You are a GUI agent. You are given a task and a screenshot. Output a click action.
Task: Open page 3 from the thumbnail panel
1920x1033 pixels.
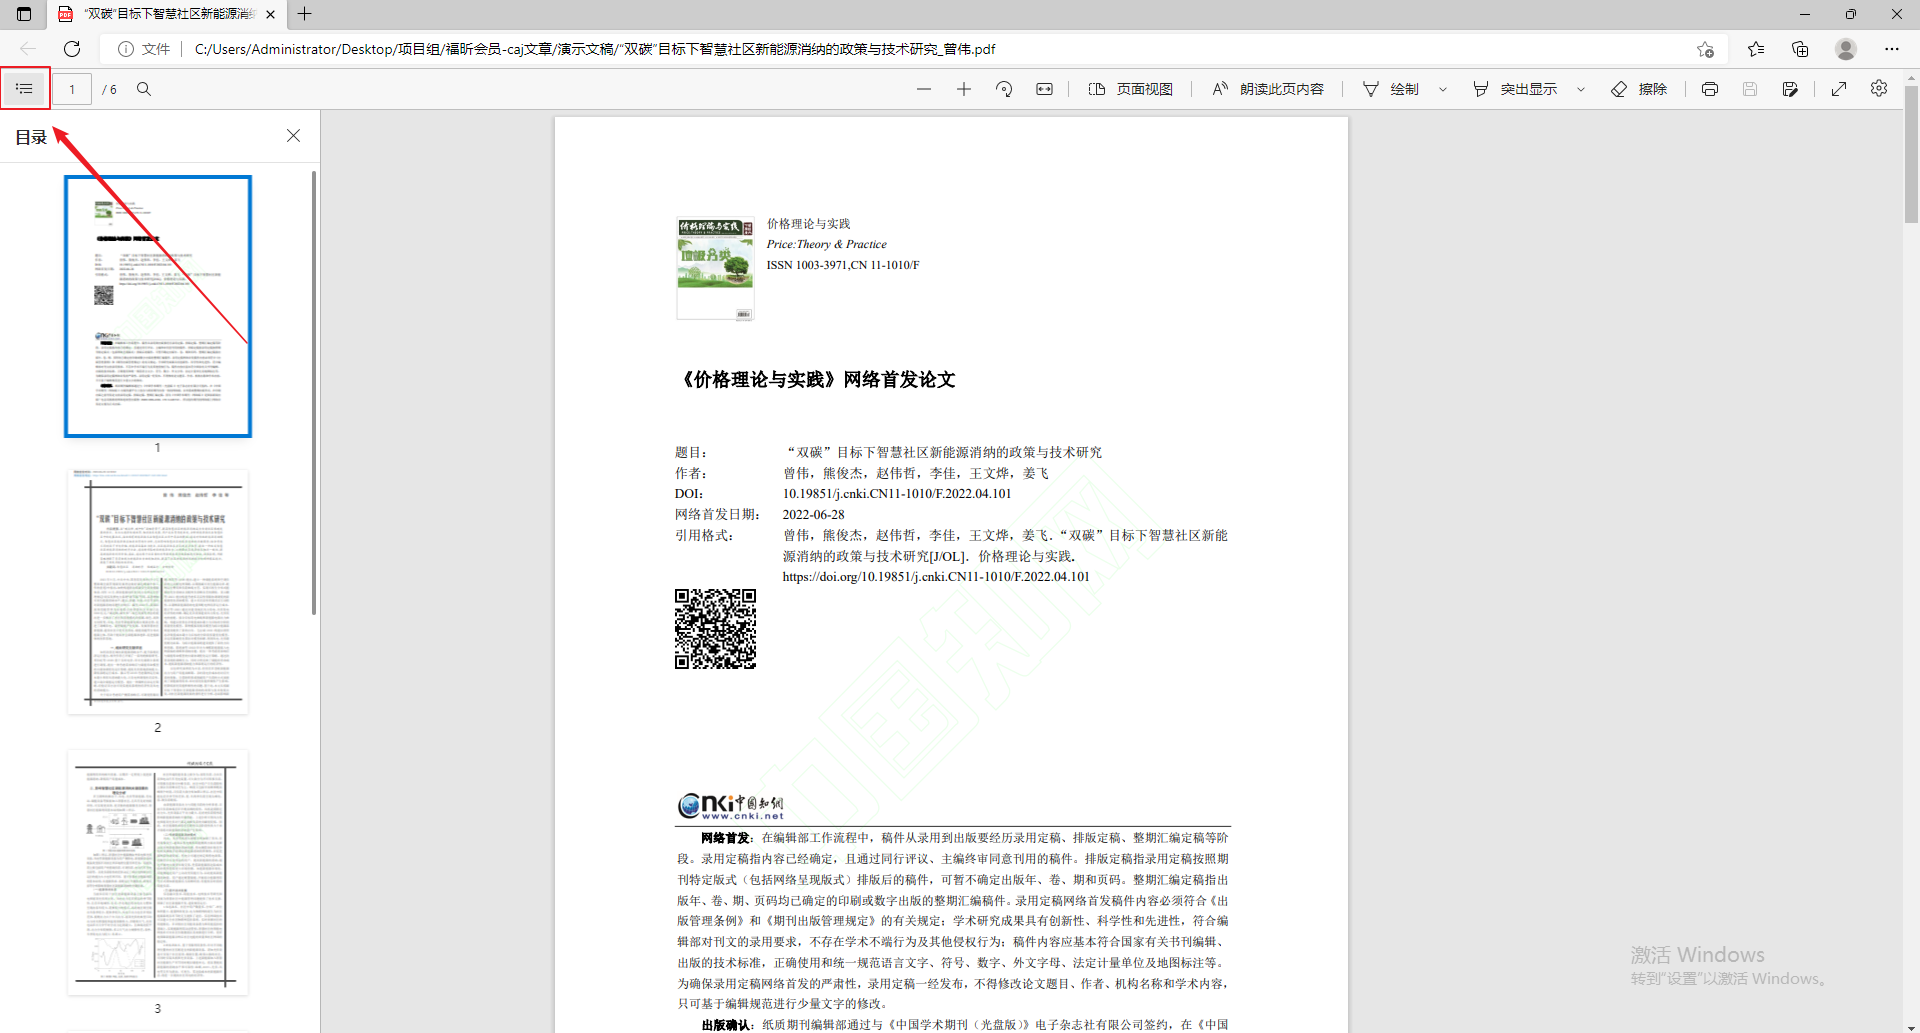point(157,872)
